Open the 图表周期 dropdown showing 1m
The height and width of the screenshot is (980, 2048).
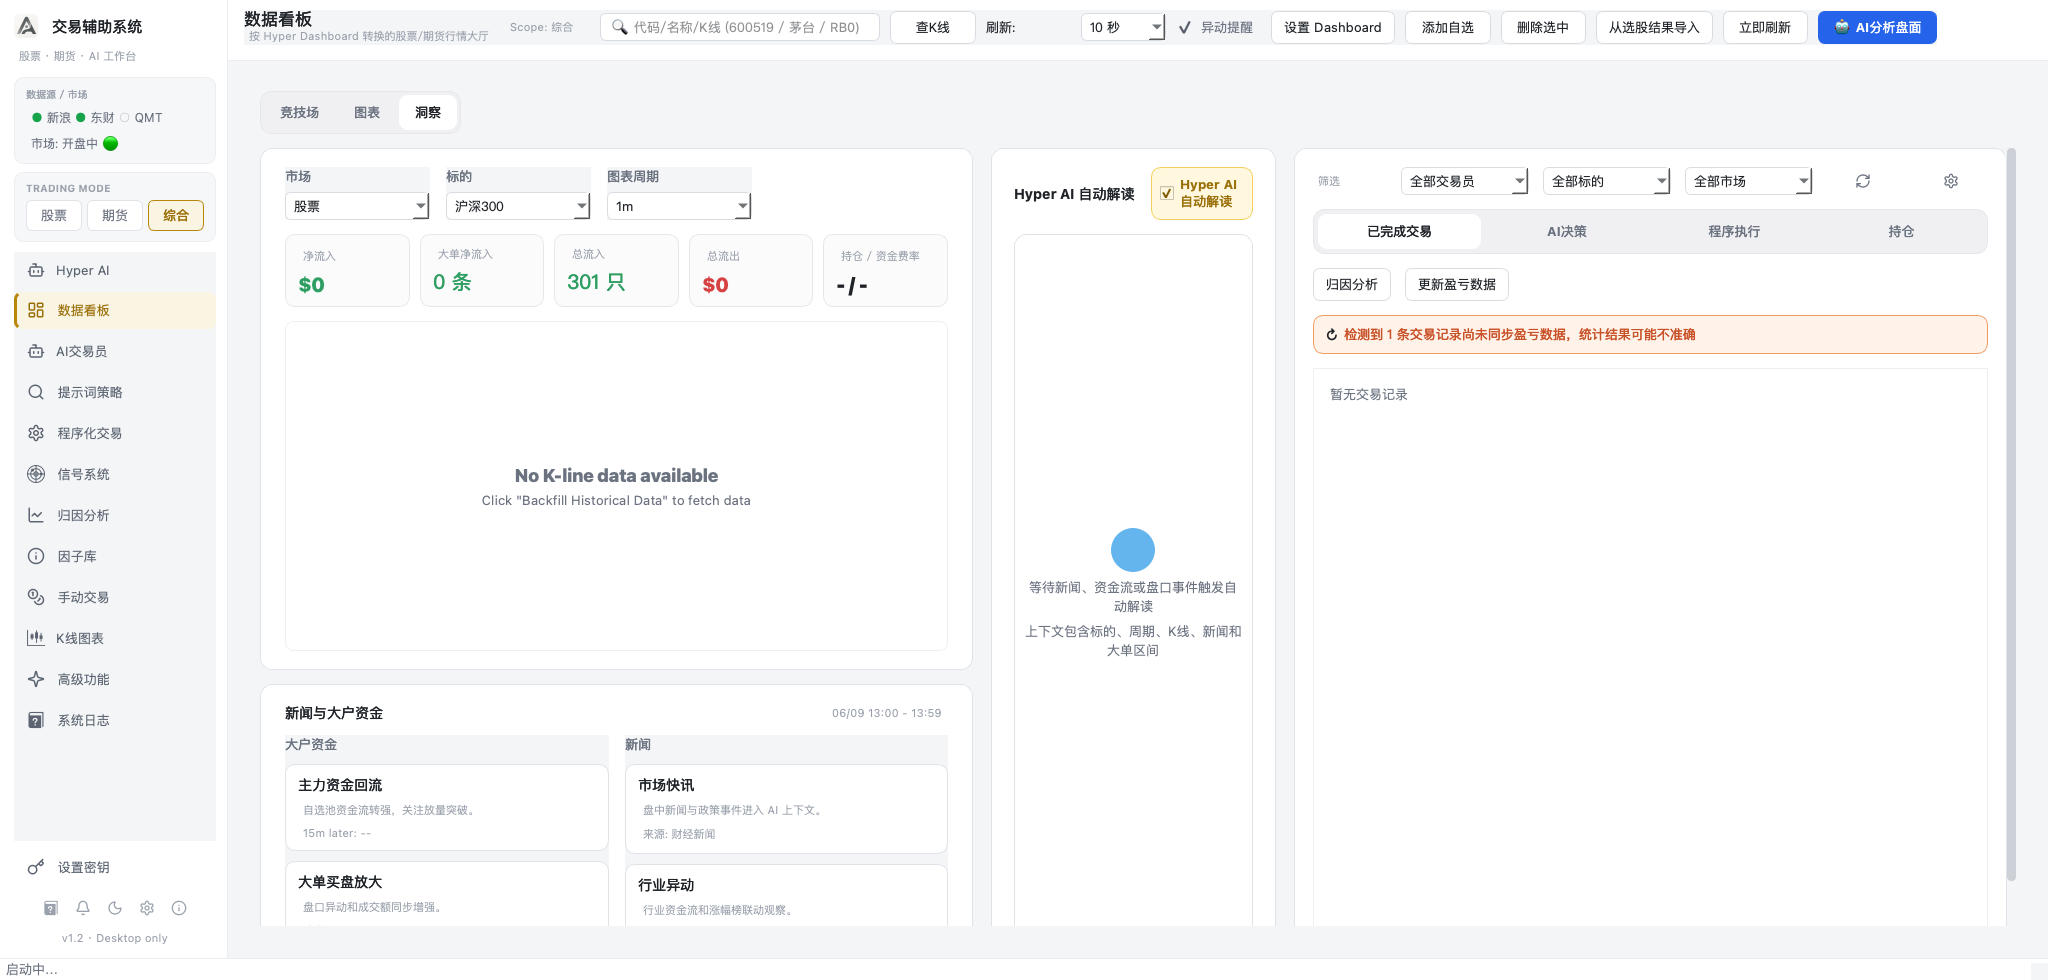coord(679,206)
